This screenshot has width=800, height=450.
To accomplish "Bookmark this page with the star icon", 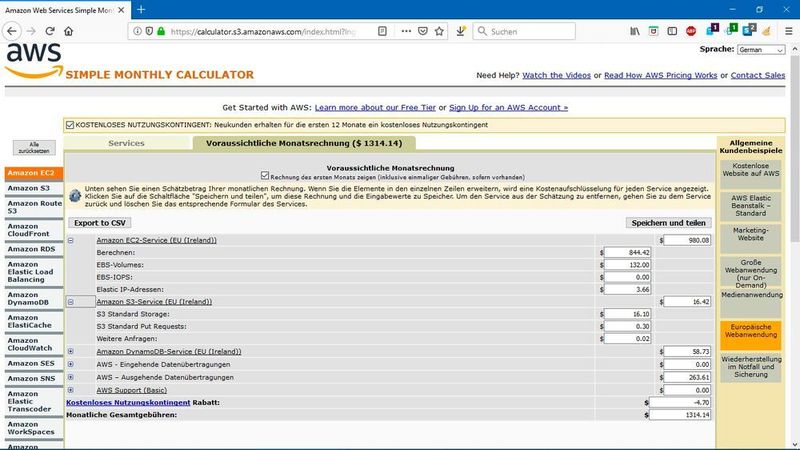I will tap(439, 31).
